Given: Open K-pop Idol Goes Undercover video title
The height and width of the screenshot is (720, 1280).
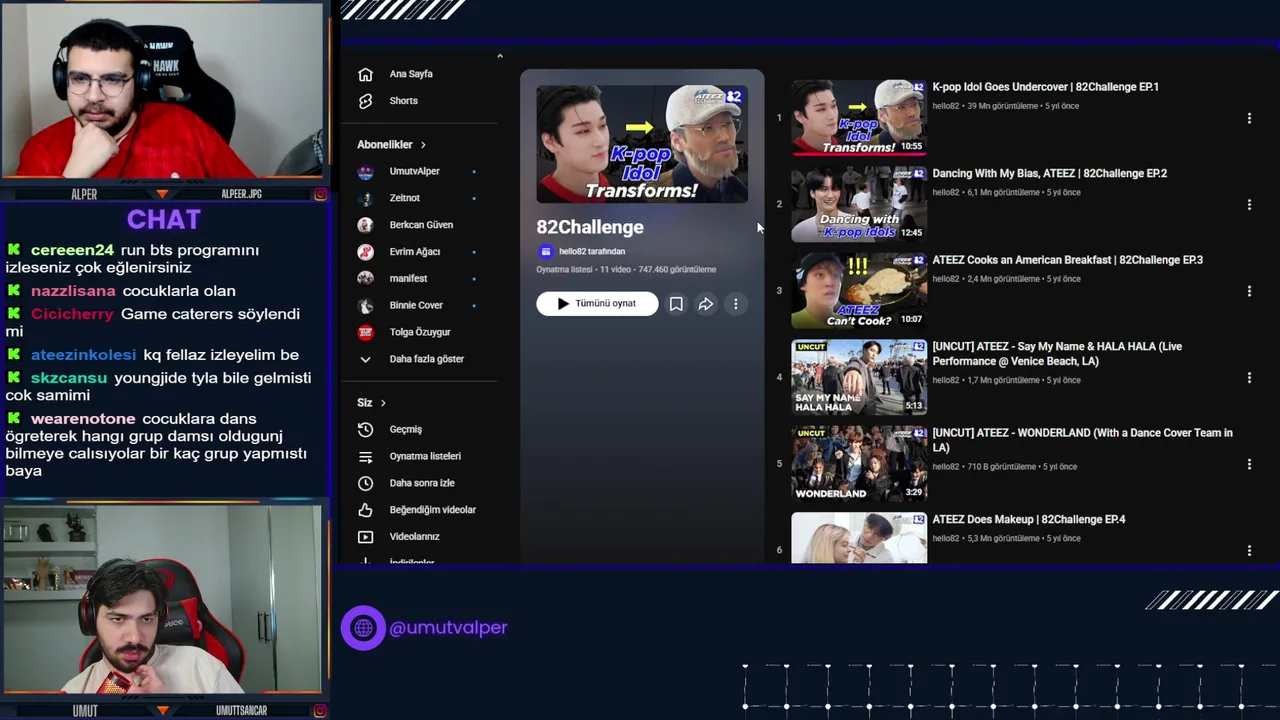Looking at the screenshot, I should tap(1045, 87).
